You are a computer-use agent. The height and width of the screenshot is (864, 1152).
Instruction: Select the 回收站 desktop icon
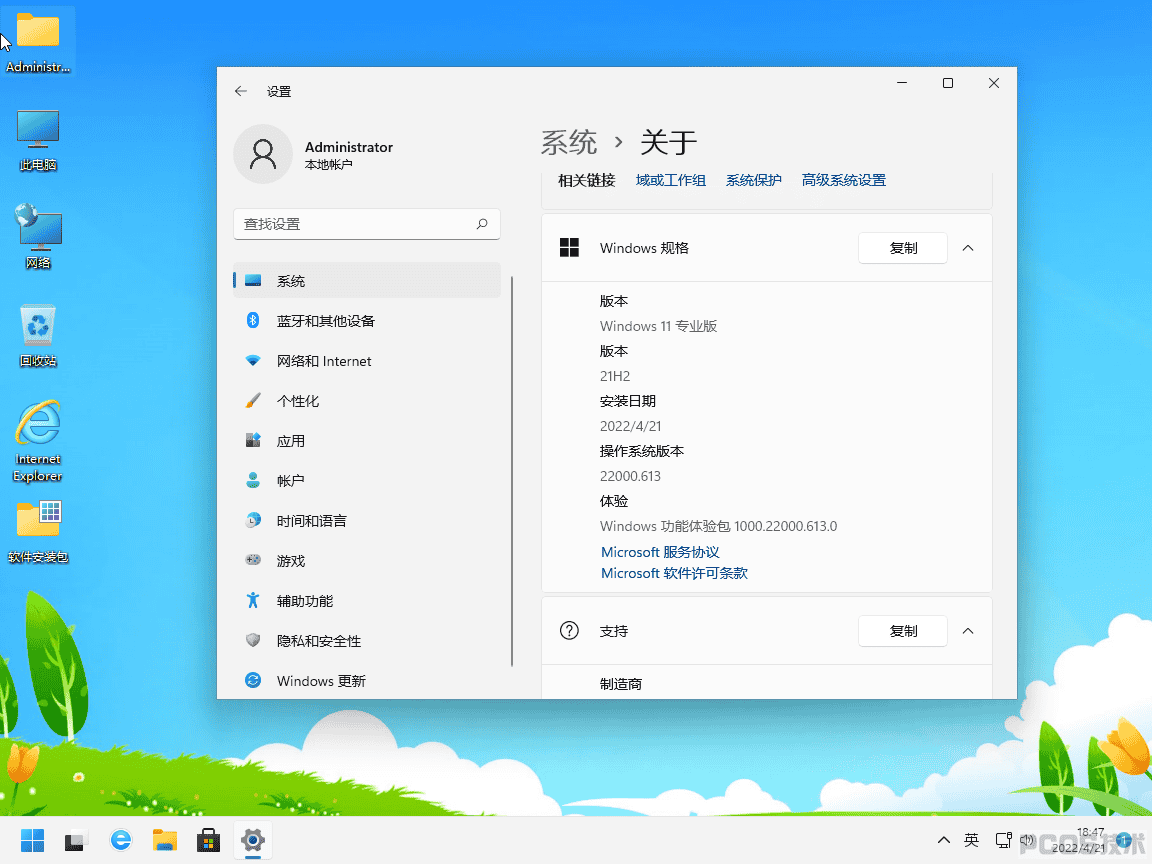coord(38,335)
